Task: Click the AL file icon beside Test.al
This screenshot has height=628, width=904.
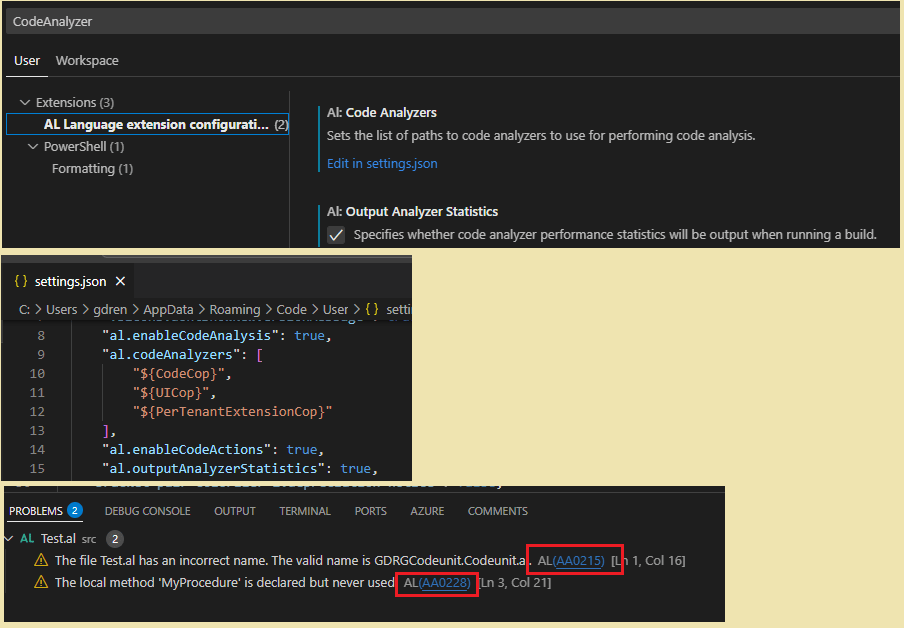Action: coord(27,539)
